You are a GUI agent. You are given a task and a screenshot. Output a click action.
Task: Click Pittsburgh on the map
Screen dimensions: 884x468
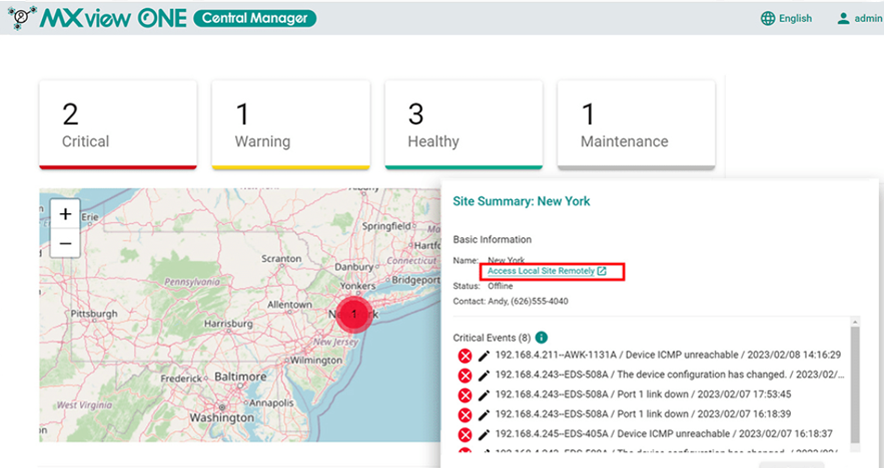[94, 314]
